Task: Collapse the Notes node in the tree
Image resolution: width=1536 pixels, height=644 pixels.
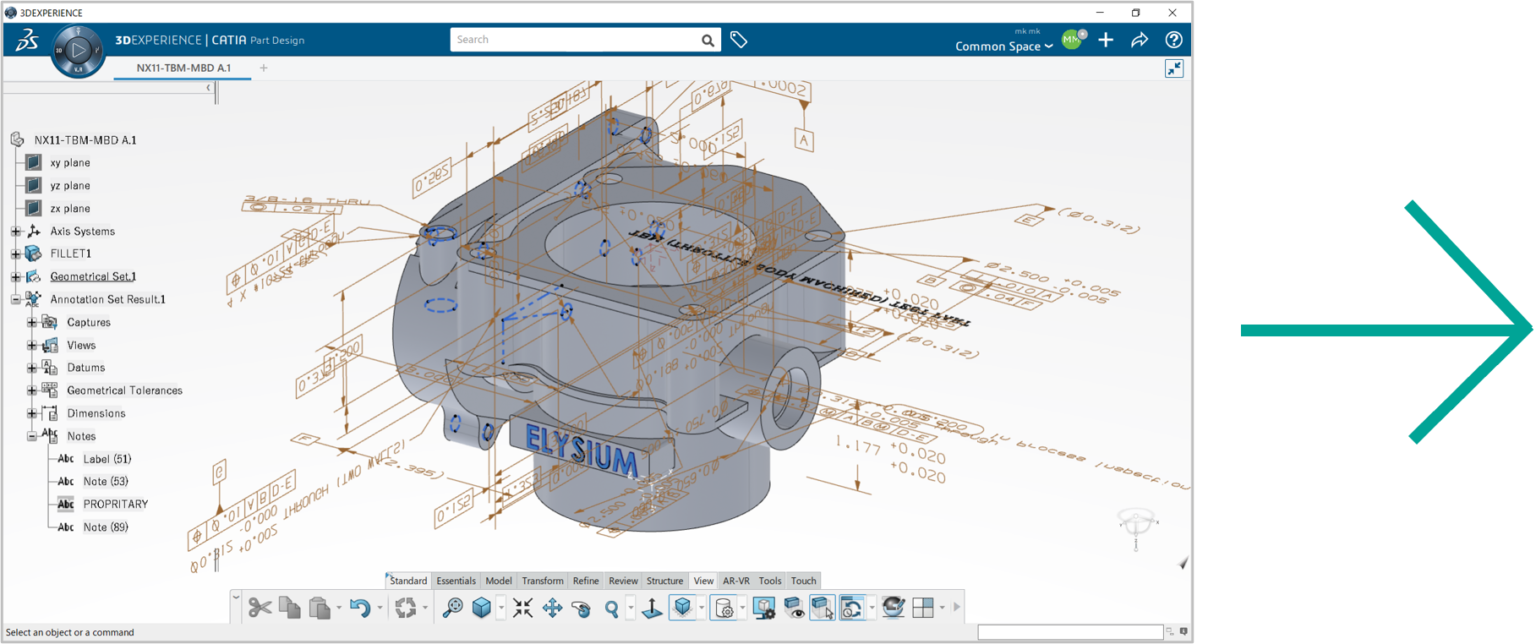Action: (x=32, y=435)
